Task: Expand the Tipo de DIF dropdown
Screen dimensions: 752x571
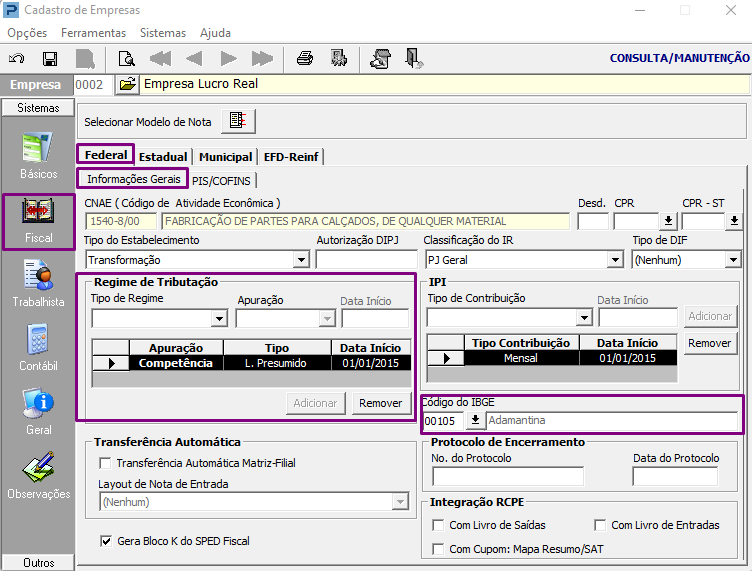Action: (733, 260)
